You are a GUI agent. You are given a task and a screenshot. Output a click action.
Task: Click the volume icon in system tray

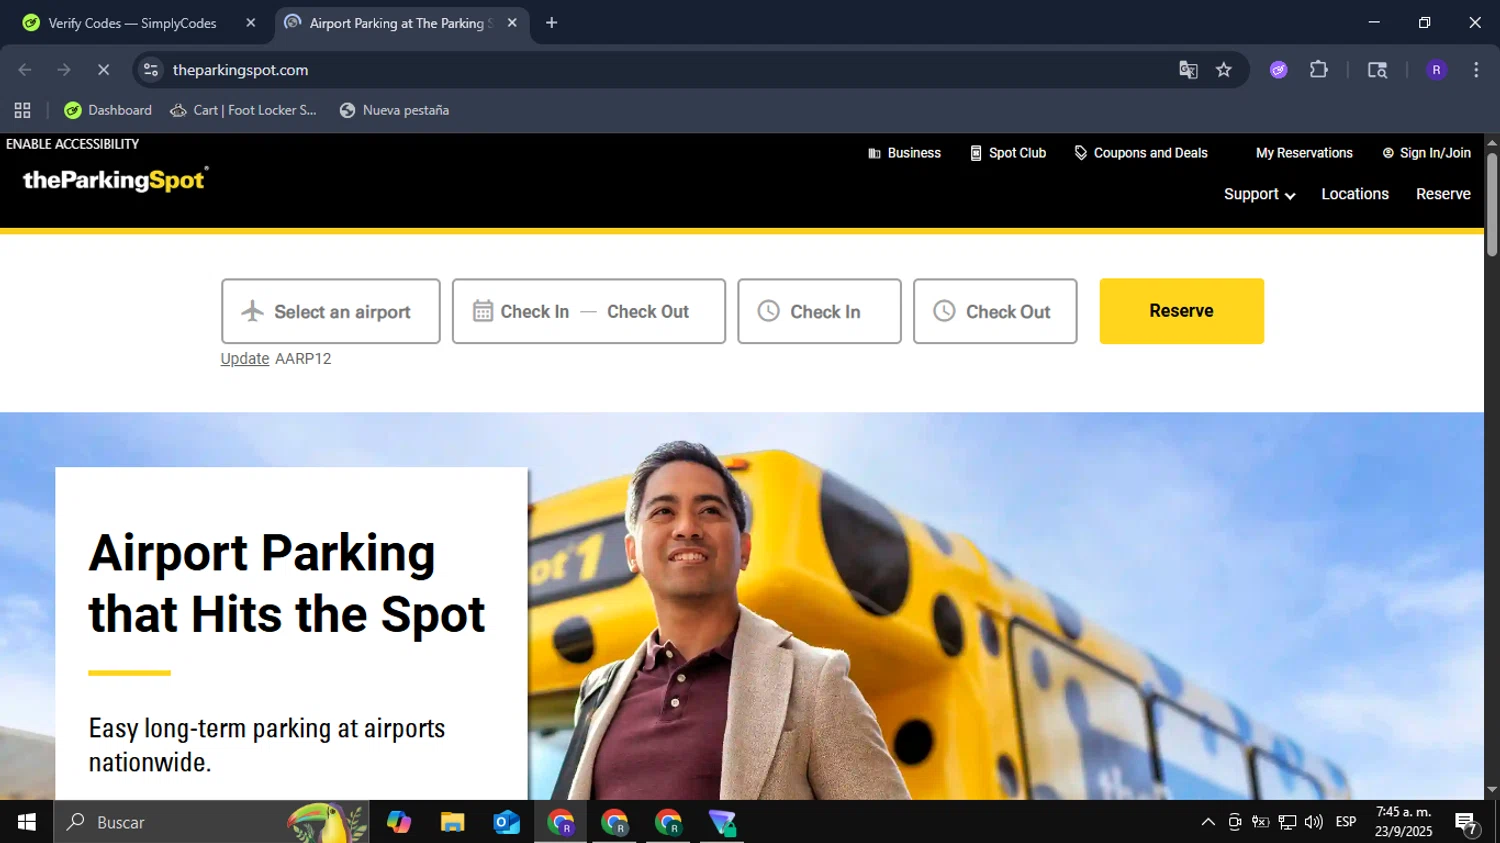click(1314, 822)
